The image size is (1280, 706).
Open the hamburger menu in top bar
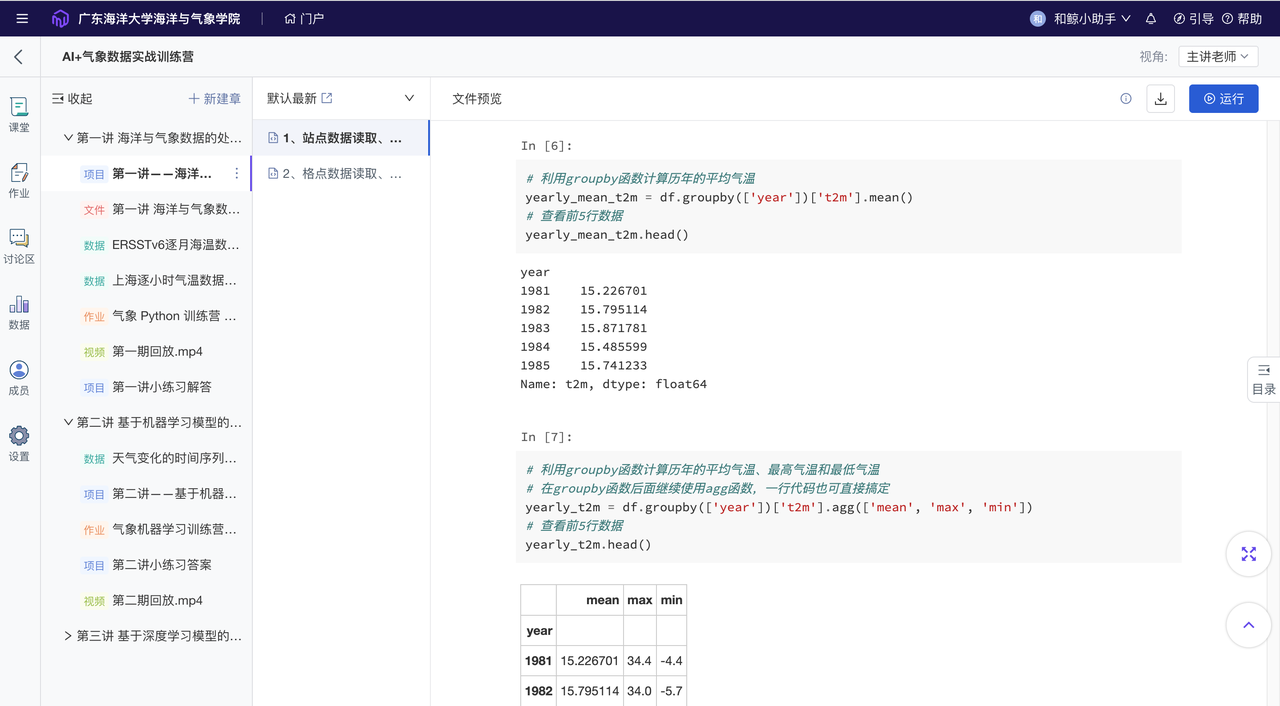tap(22, 18)
